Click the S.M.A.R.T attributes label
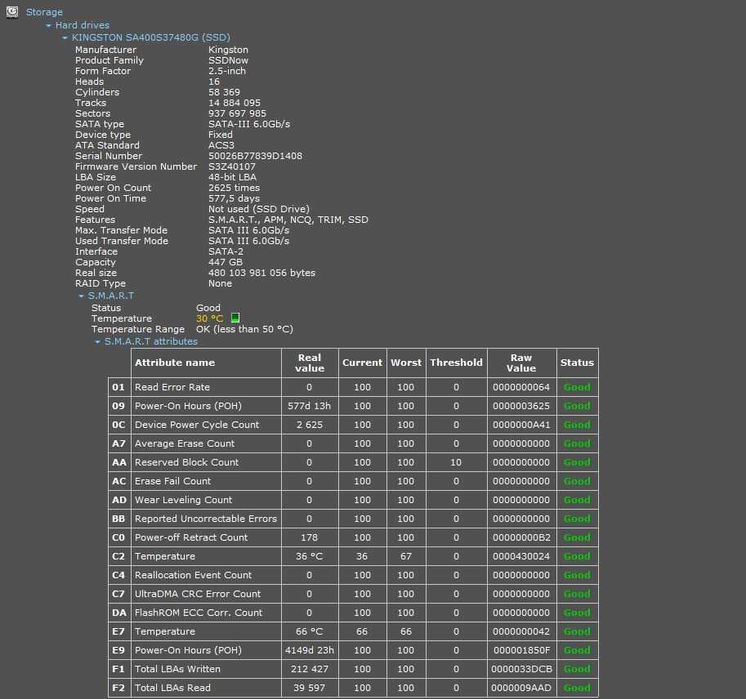The height and width of the screenshot is (699, 746). click(x=151, y=341)
